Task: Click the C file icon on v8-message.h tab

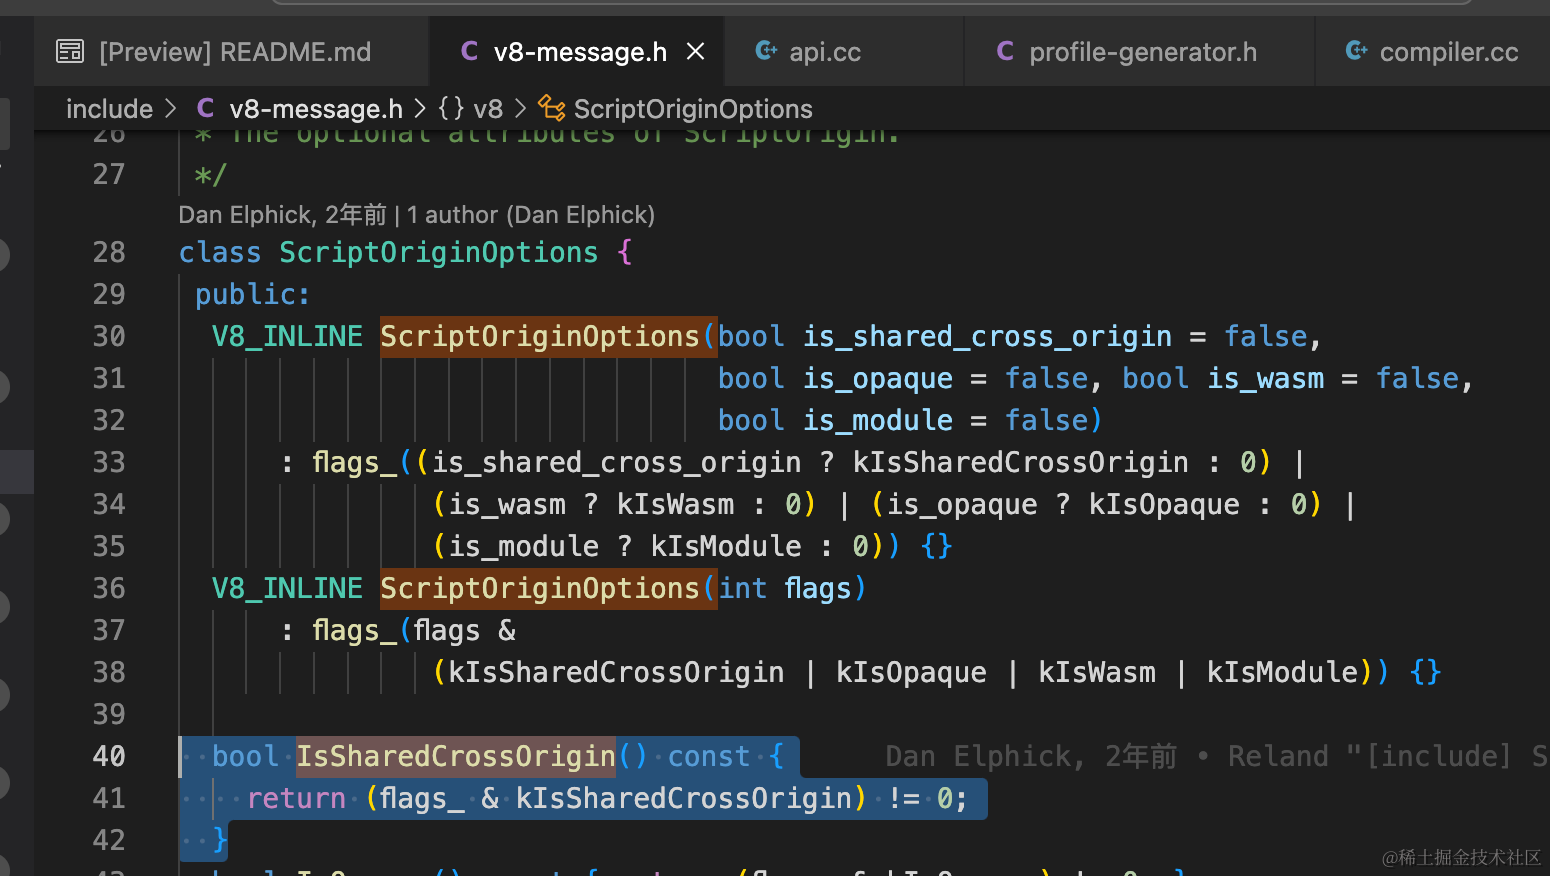Action: click(469, 51)
